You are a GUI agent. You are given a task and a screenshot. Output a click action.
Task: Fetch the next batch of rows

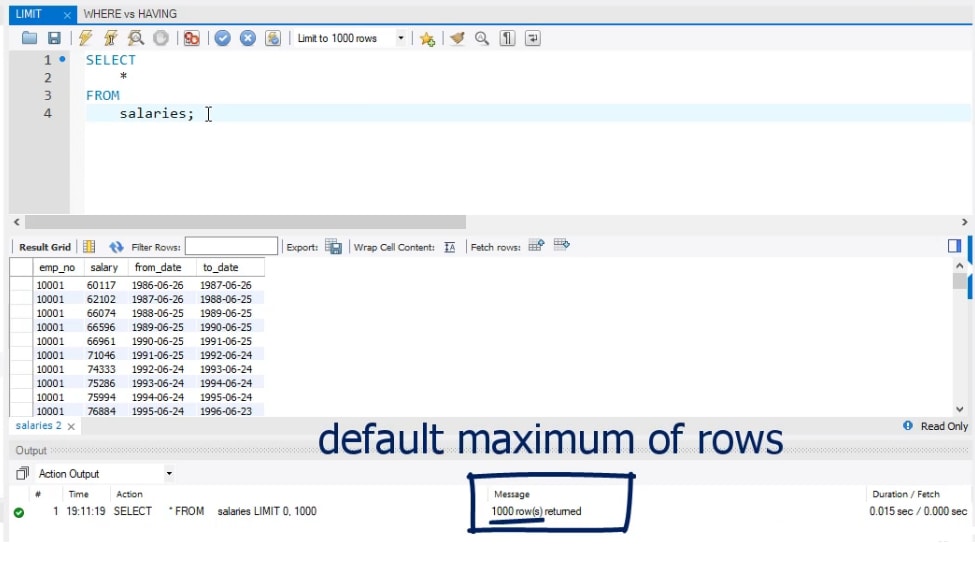(x=537, y=246)
